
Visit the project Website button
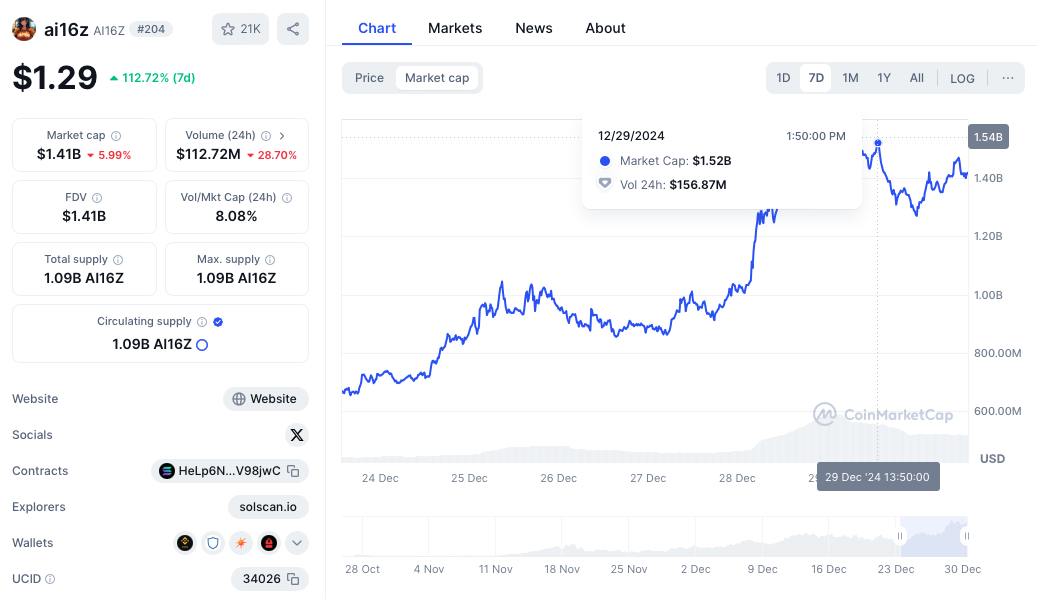pos(266,399)
